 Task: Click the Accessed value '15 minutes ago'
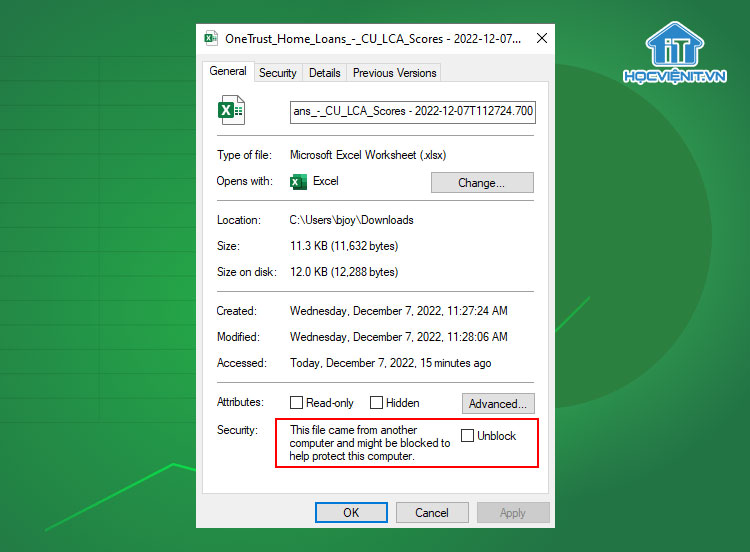point(390,363)
